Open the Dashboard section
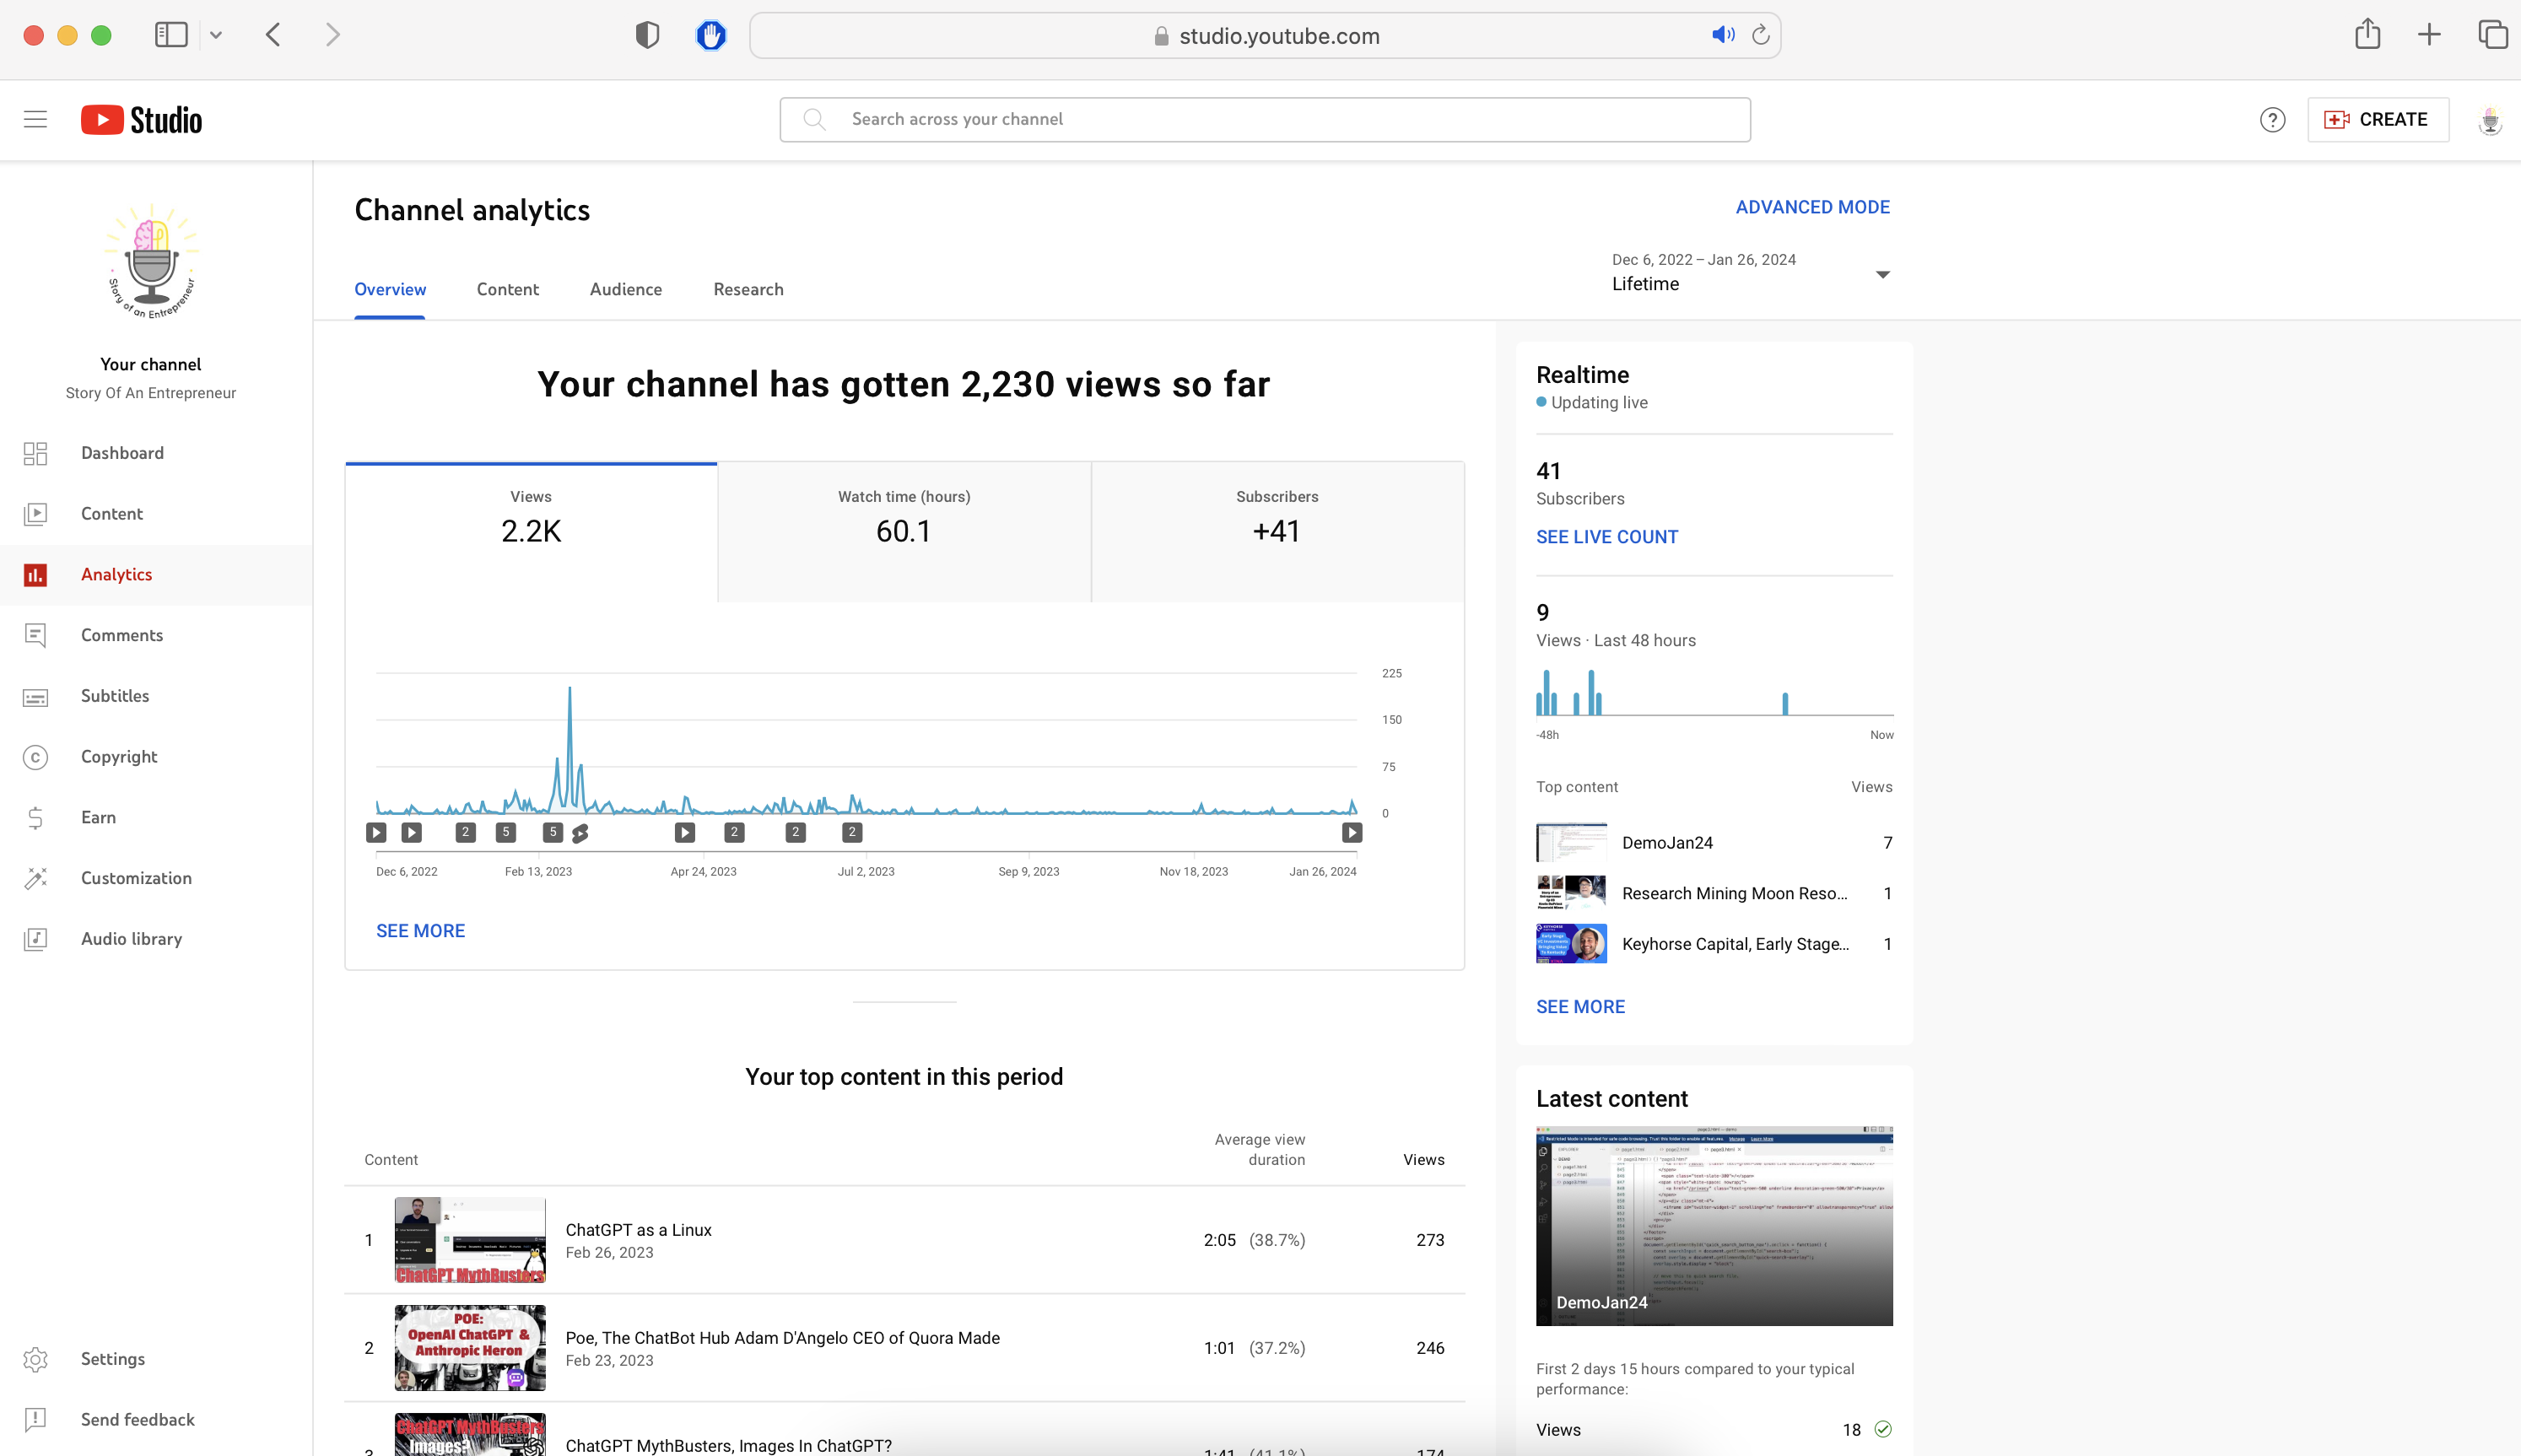This screenshot has height=1456, width=2521. [x=156, y=453]
